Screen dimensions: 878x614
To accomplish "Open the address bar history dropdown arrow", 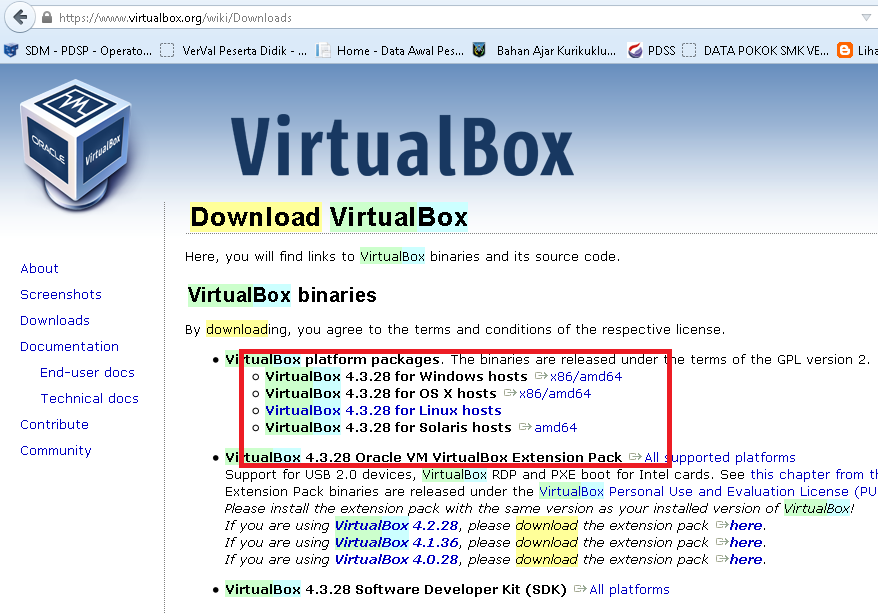I will point(866,18).
